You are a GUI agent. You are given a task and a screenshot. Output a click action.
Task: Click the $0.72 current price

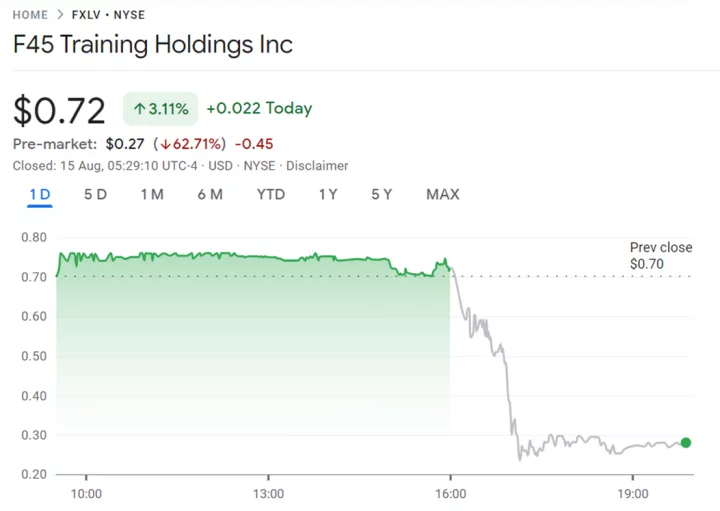[59, 108]
